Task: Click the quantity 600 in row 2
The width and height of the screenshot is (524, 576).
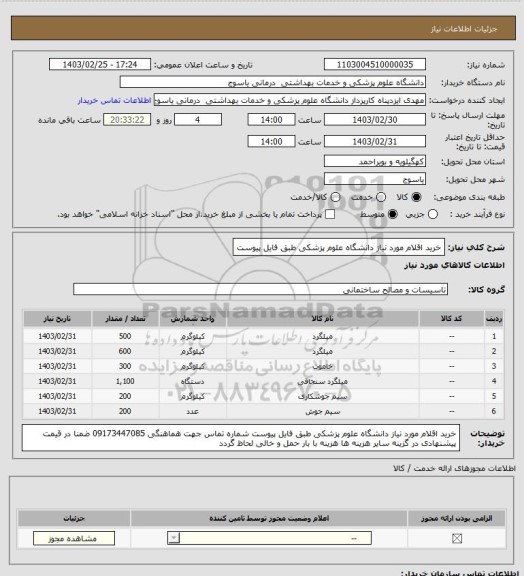Action: click(125, 351)
